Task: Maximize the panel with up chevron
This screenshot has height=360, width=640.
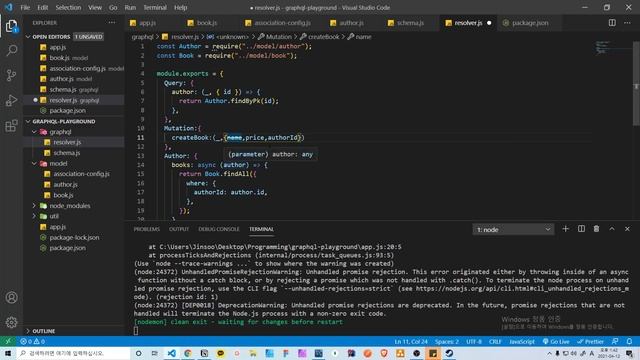Action: click(x=612, y=229)
